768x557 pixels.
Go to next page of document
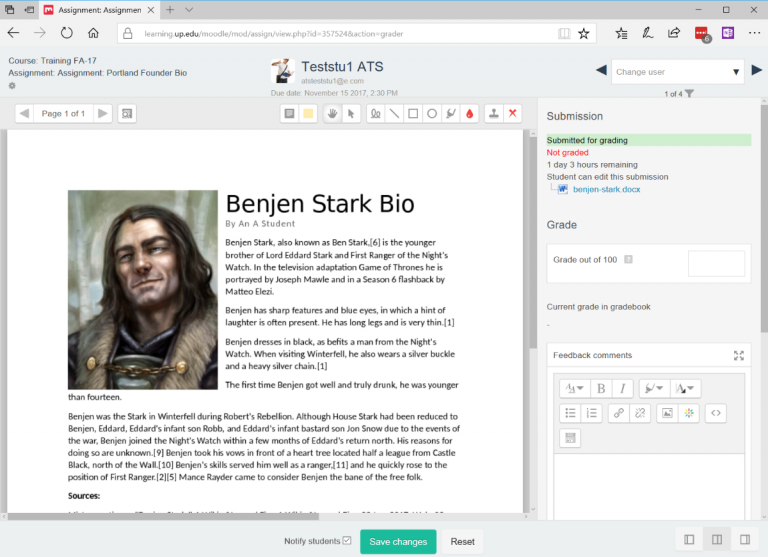[x=103, y=114]
